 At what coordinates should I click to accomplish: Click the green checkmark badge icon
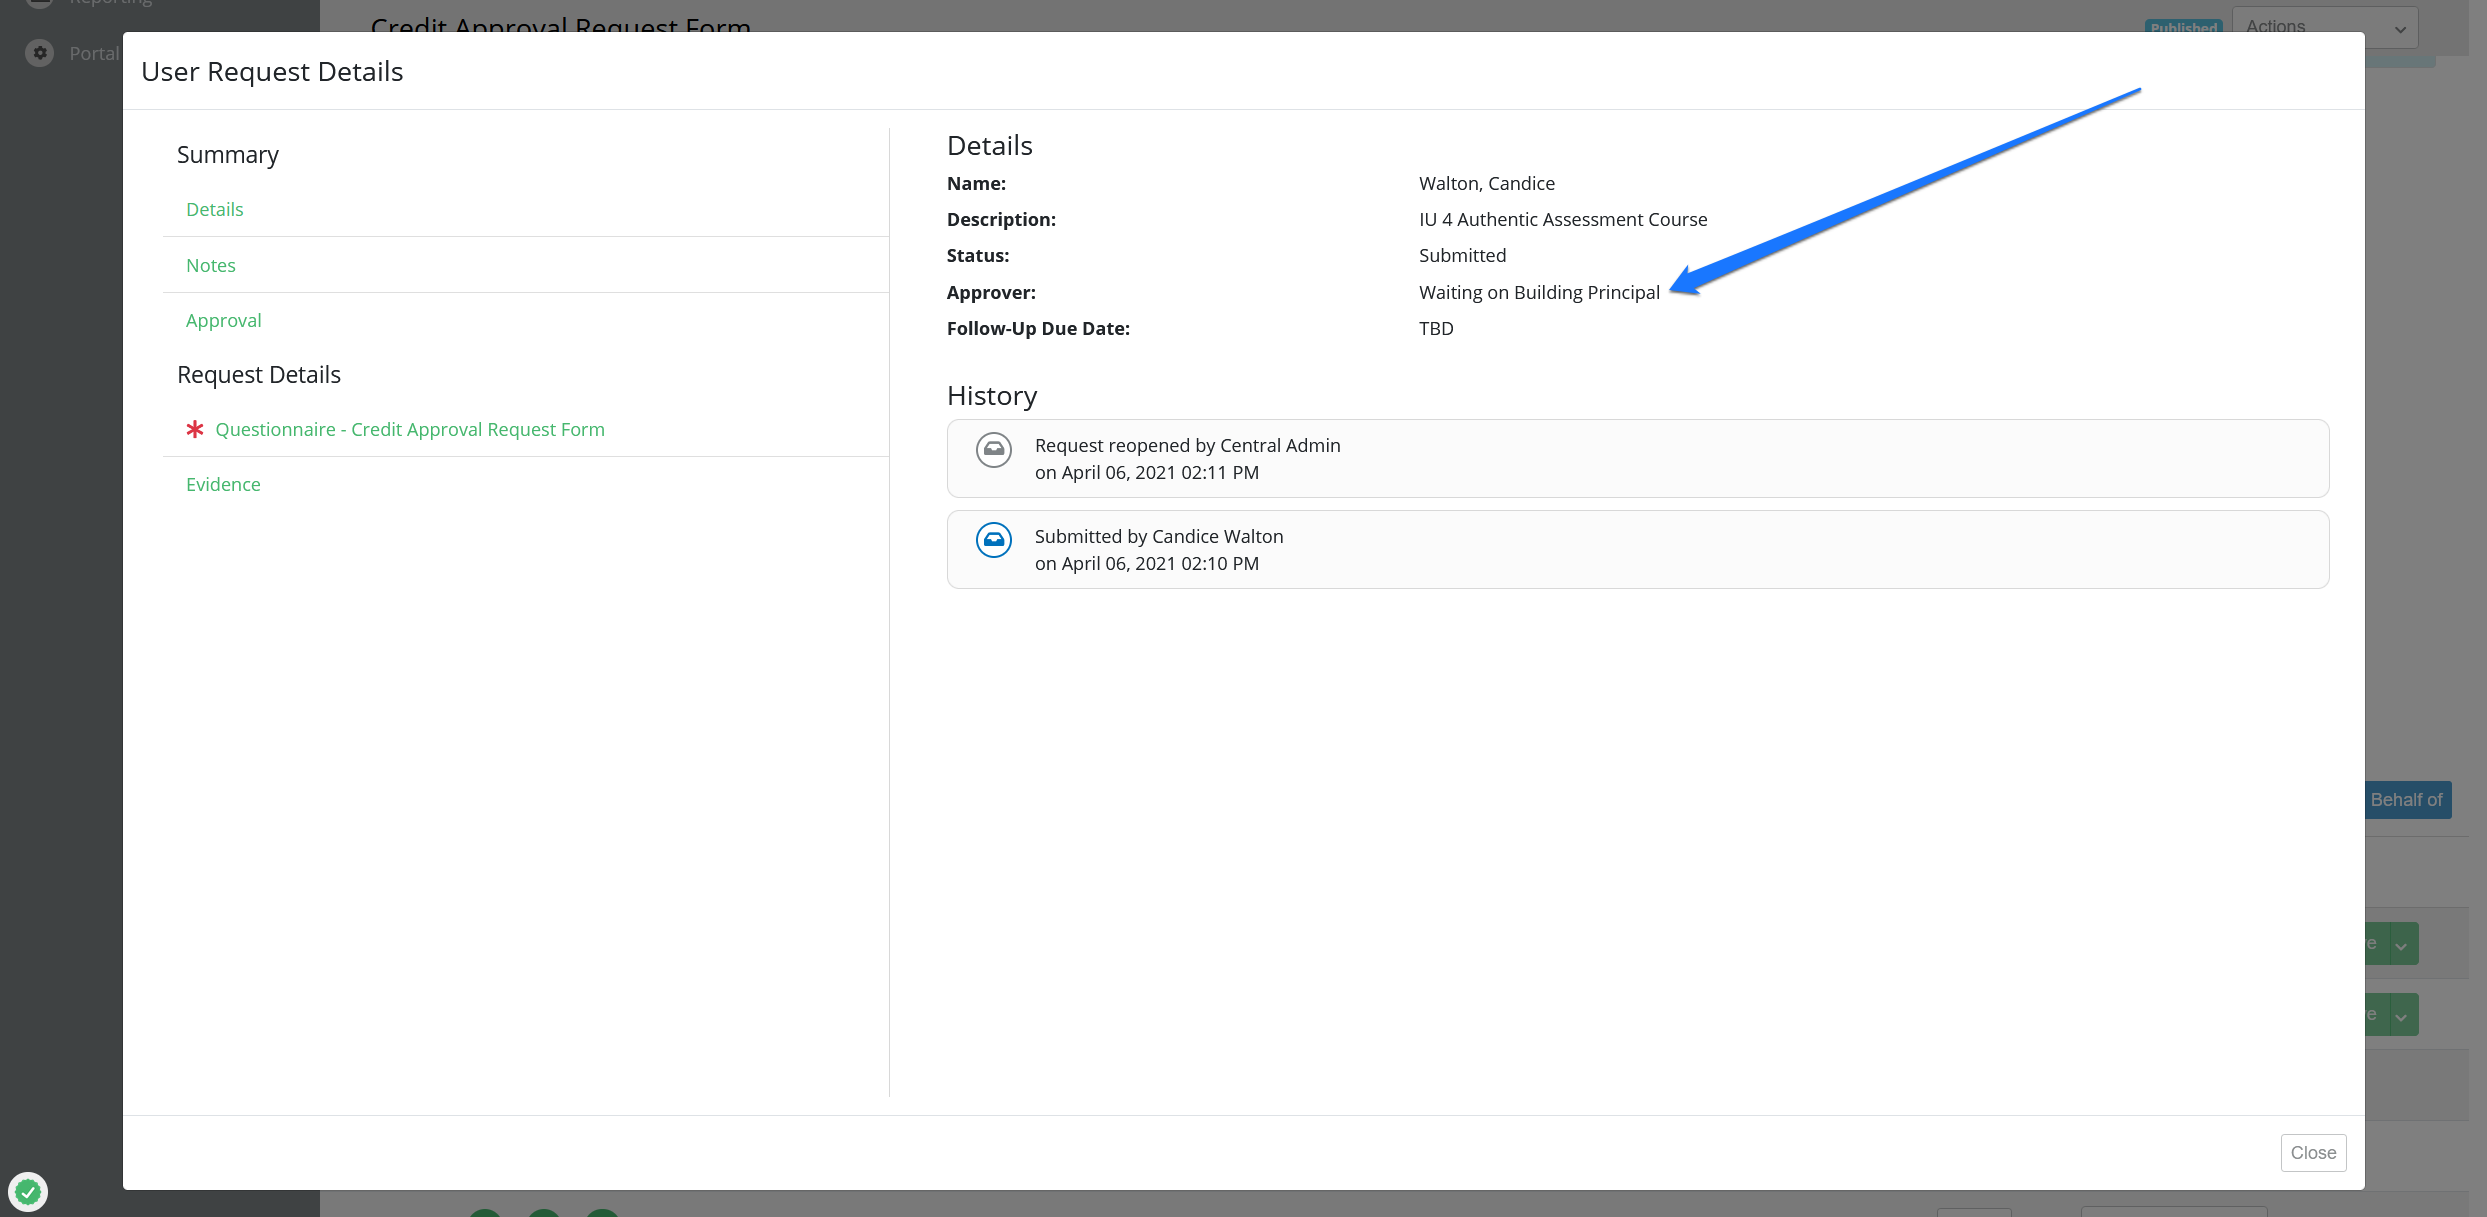[x=28, y=1191]
